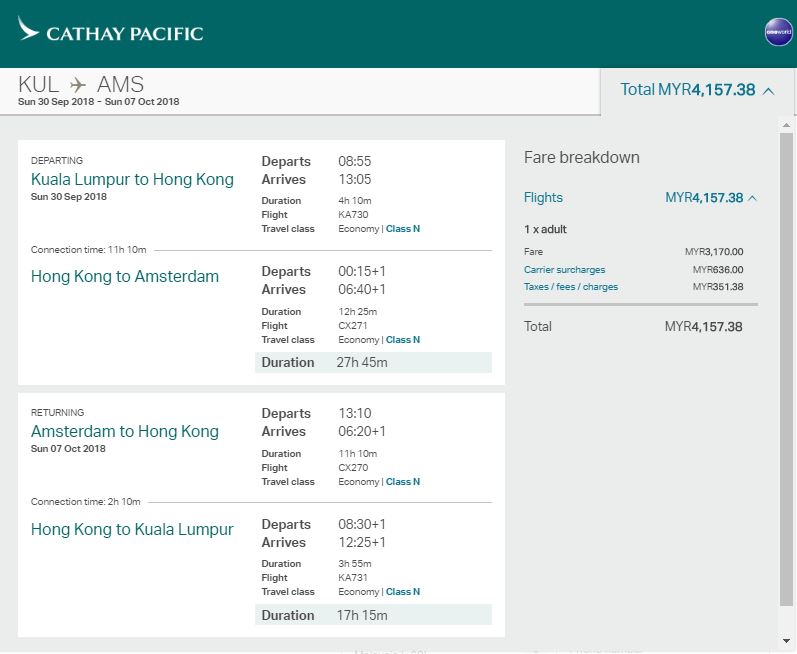Click the bottom Total MYR4,157.38 amount

(x=703, y=326)
